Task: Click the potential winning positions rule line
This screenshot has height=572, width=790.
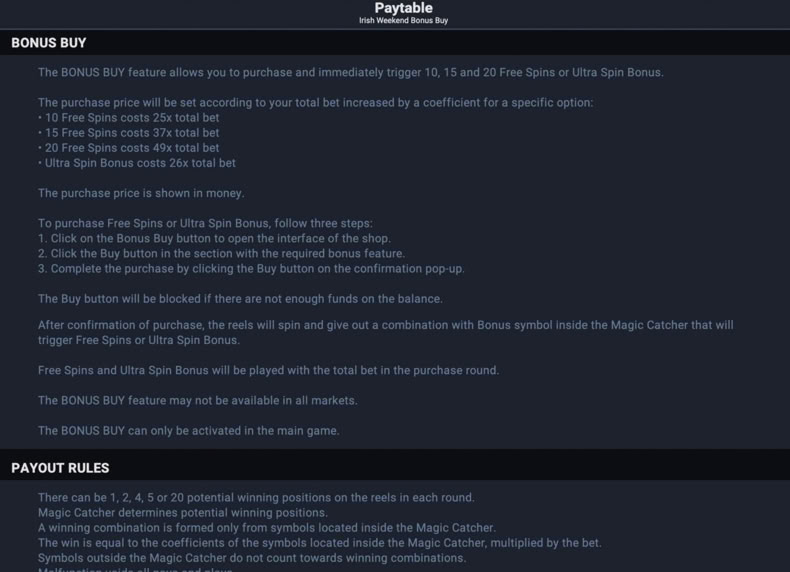Action: coord(256,497)
